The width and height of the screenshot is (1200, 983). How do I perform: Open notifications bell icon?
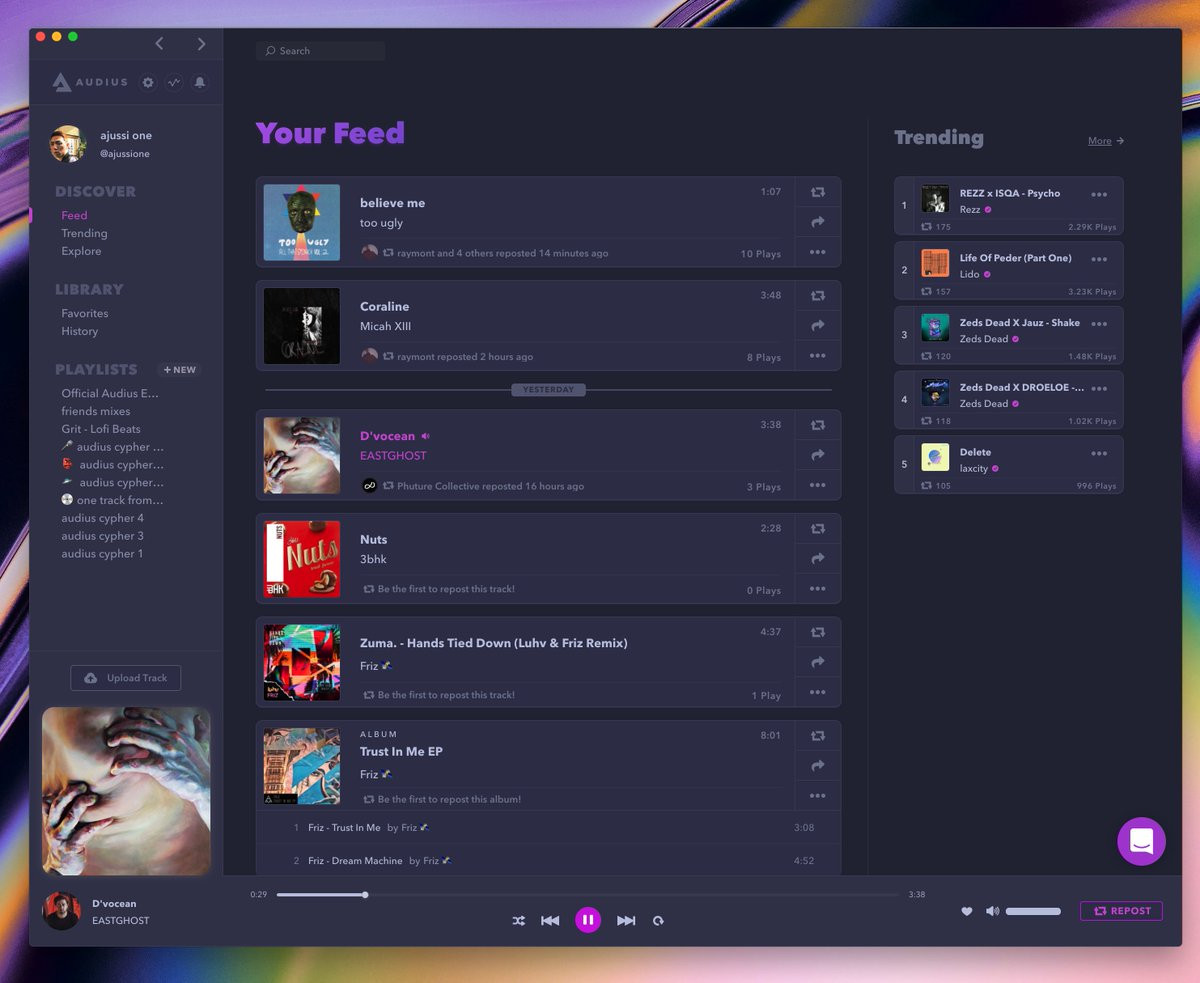(x=200, y=82)
